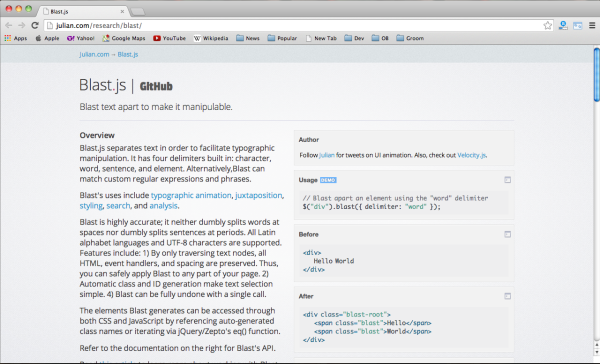Open the Wikipedia bookmark
The image size is (600, 364).
[x=211, y=38]
